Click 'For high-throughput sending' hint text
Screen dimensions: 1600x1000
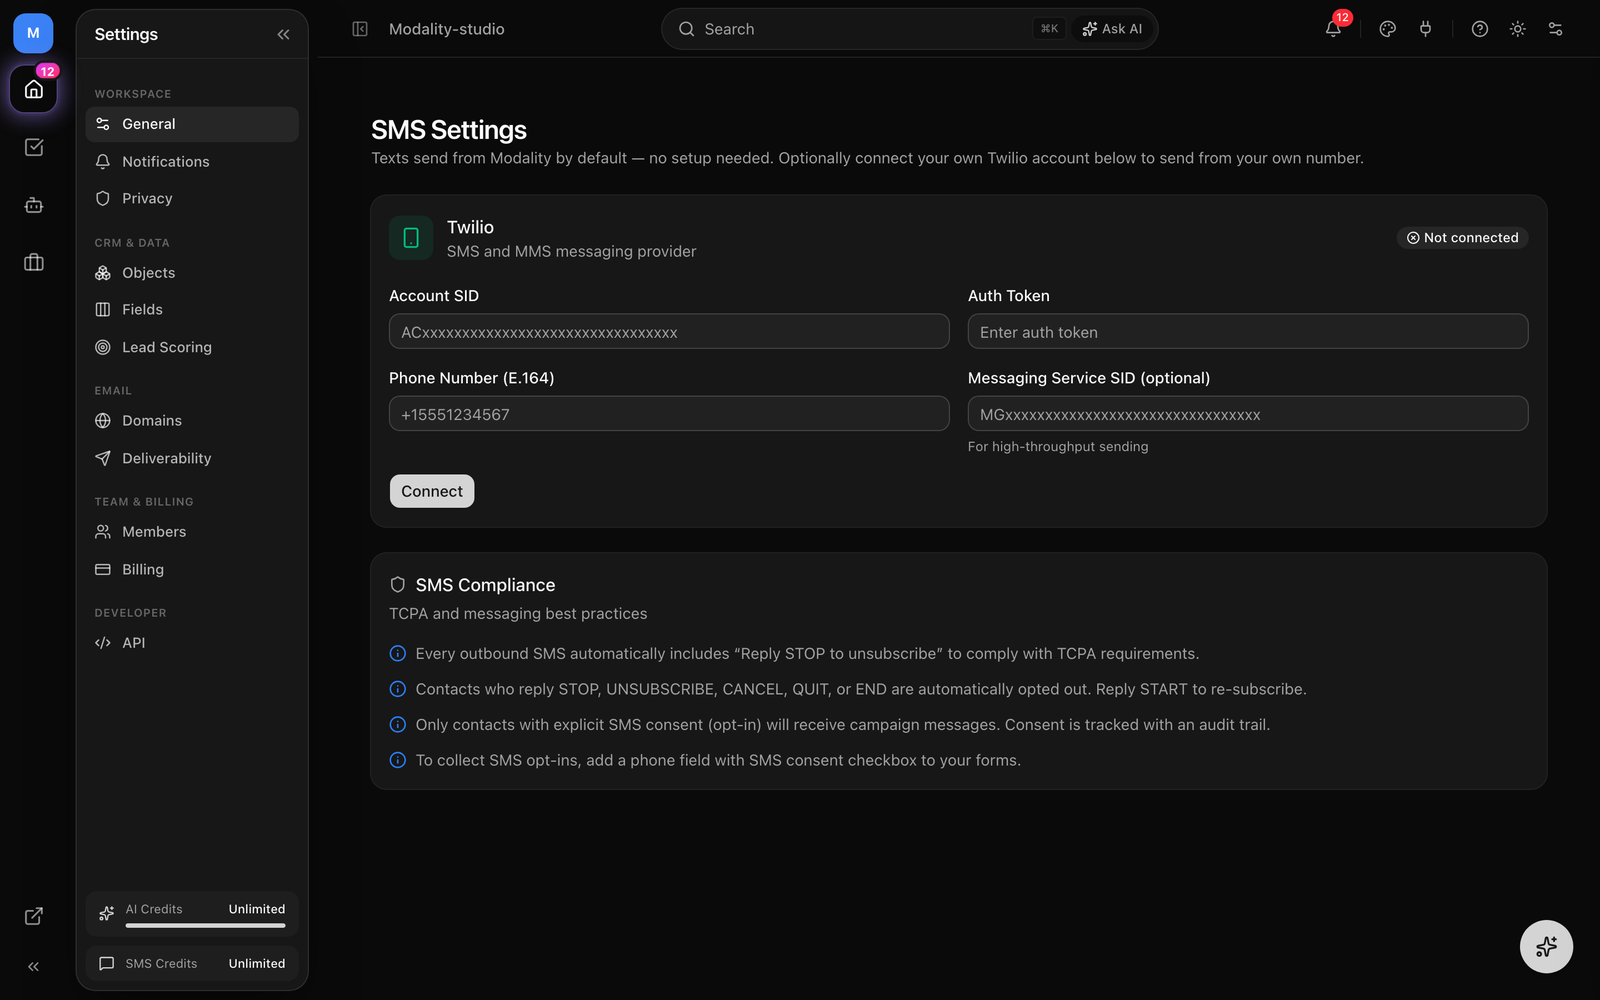[1058, 447]
